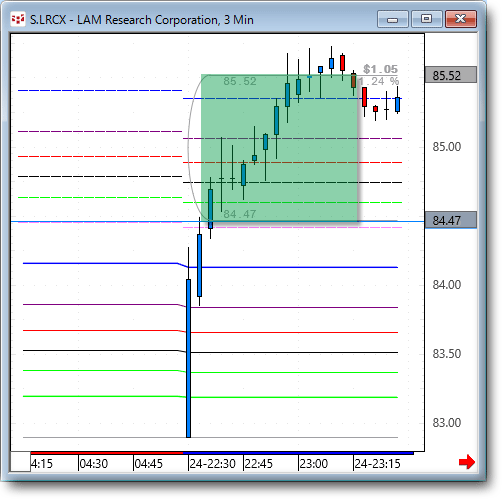This screenshot has height=499, width=504.
Task: Click the first red candle right of green box
Action: pyautogui.click(x=364, y=97)
